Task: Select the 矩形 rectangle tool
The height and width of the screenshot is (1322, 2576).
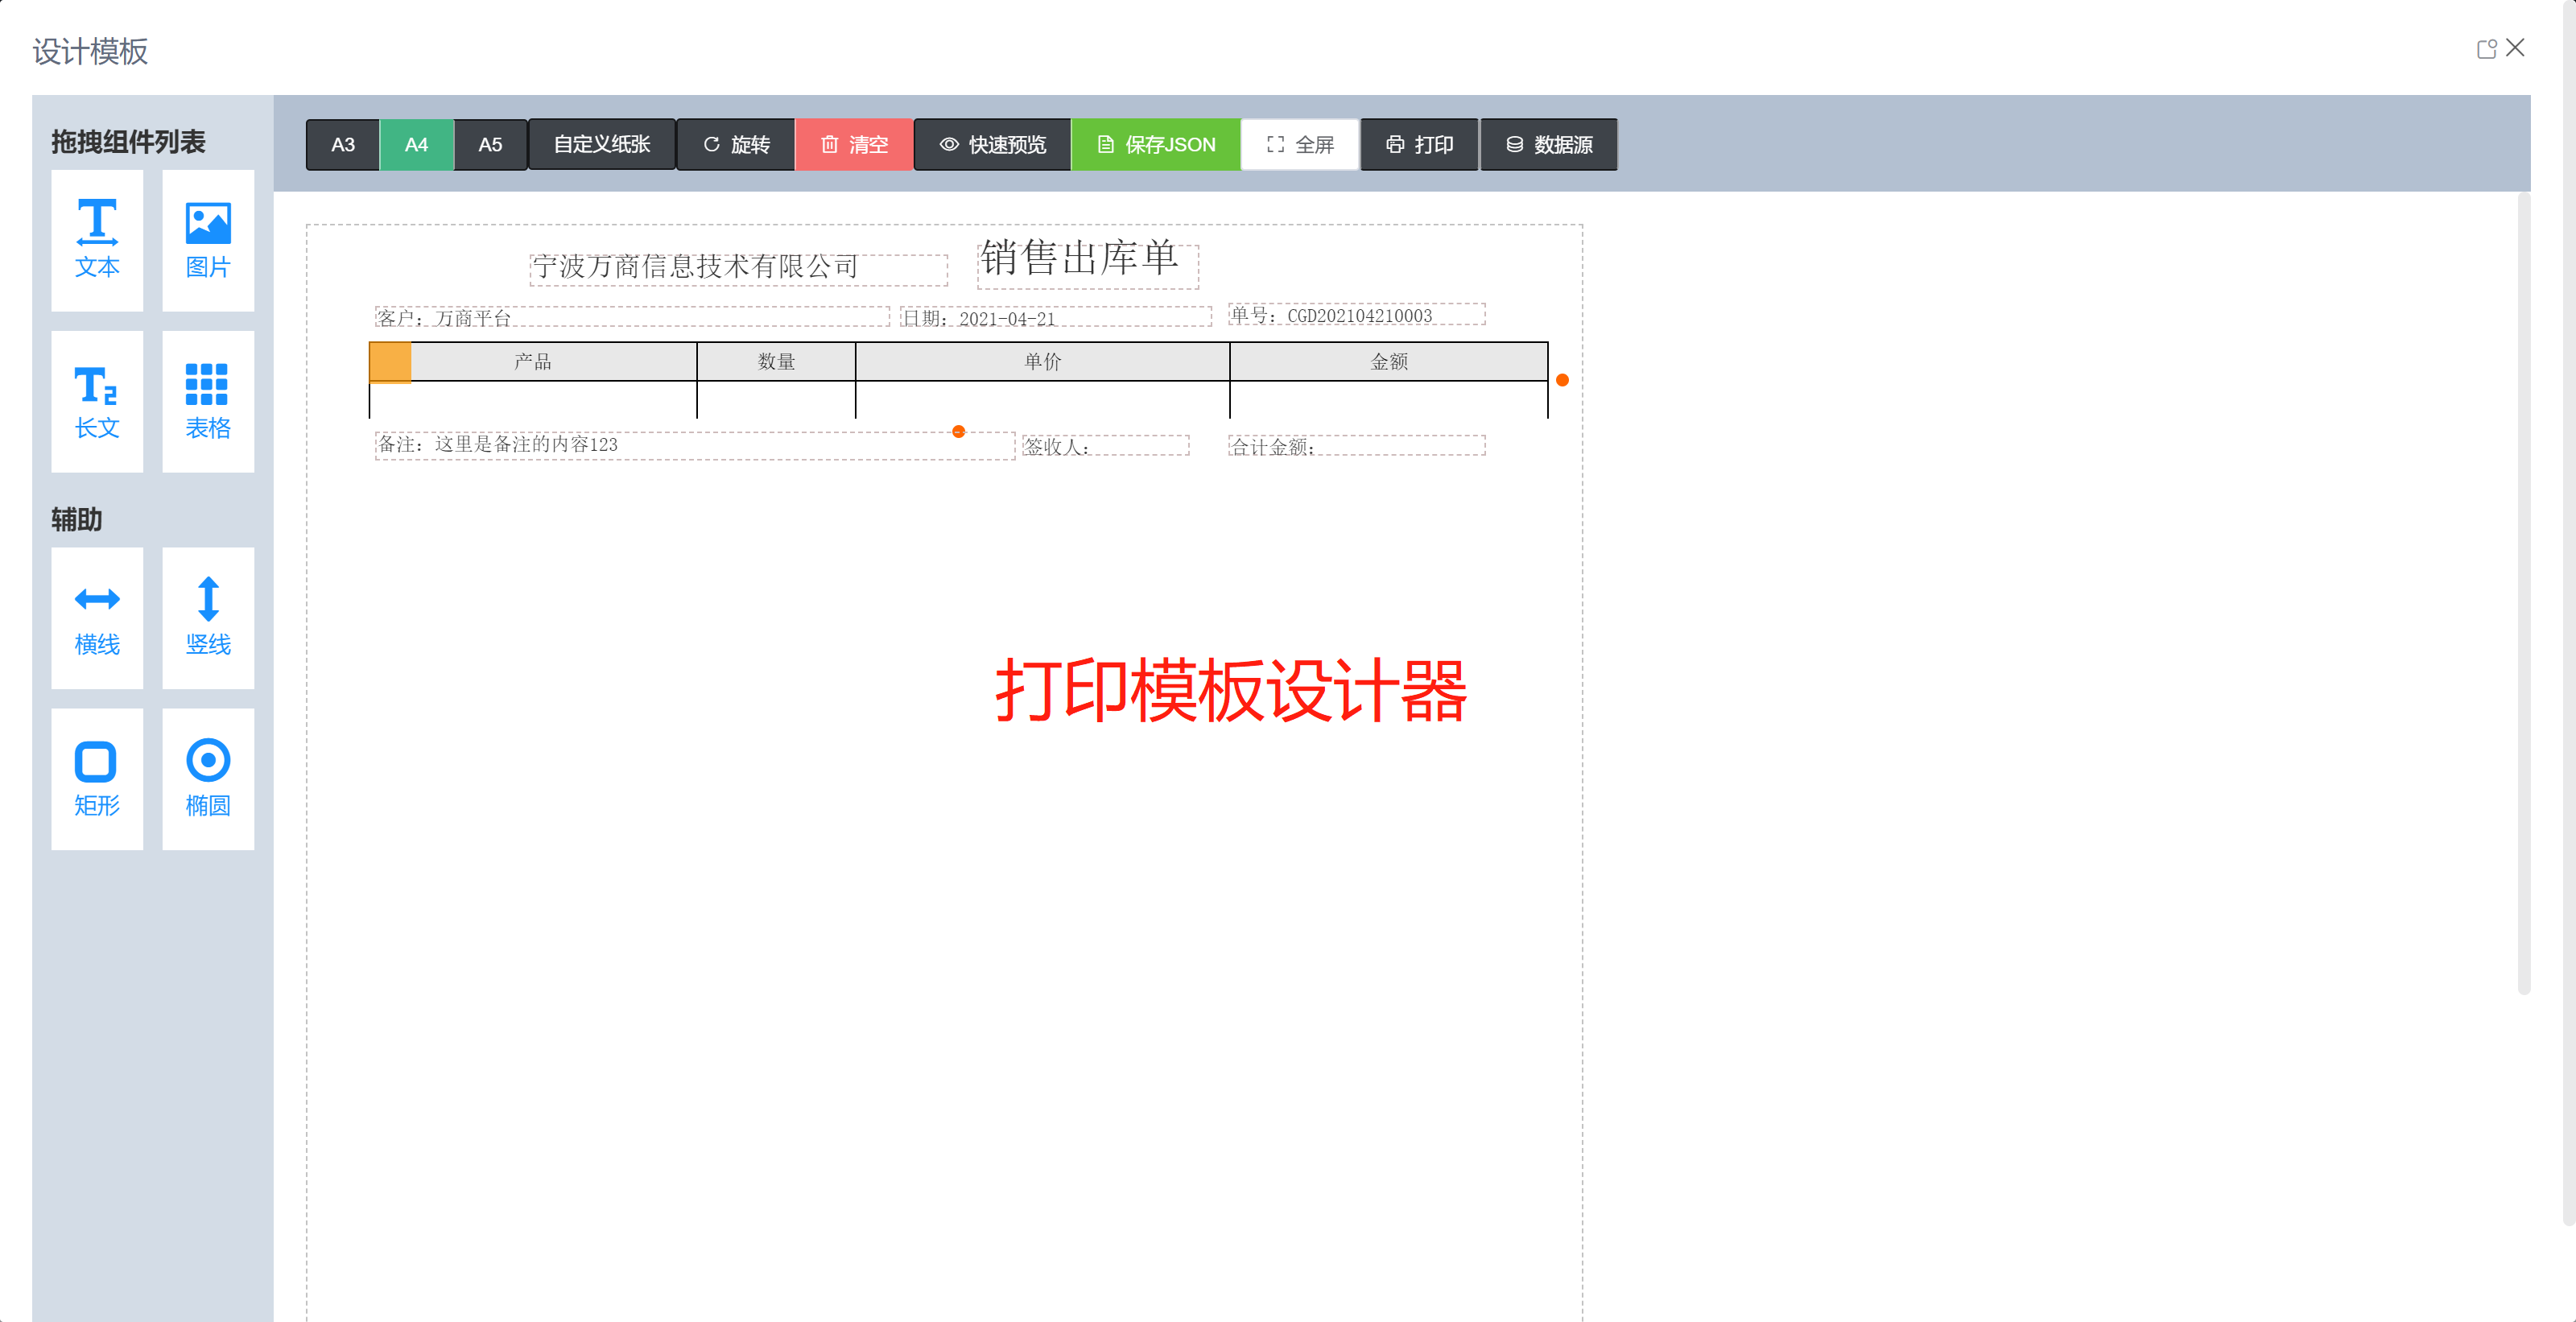Action: pyautogui.click(x=97, y=779)
